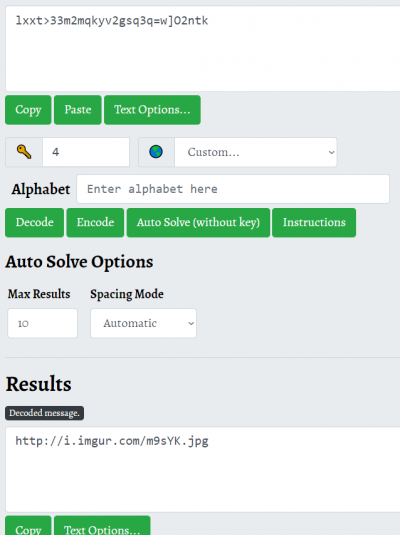Copy the decoded result with bottom Copy button
The height and width of the screenshot is (535, 400).
point(28,526)
